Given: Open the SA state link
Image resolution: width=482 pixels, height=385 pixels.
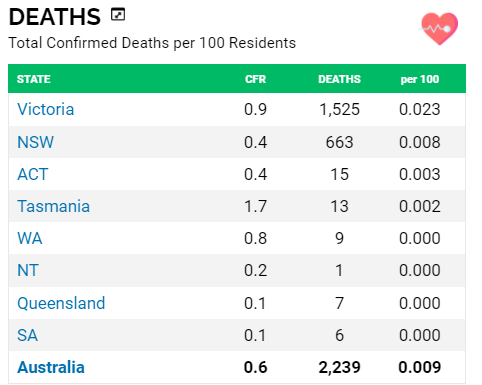Looking at the screenshot, I should (x=27, y=335).
